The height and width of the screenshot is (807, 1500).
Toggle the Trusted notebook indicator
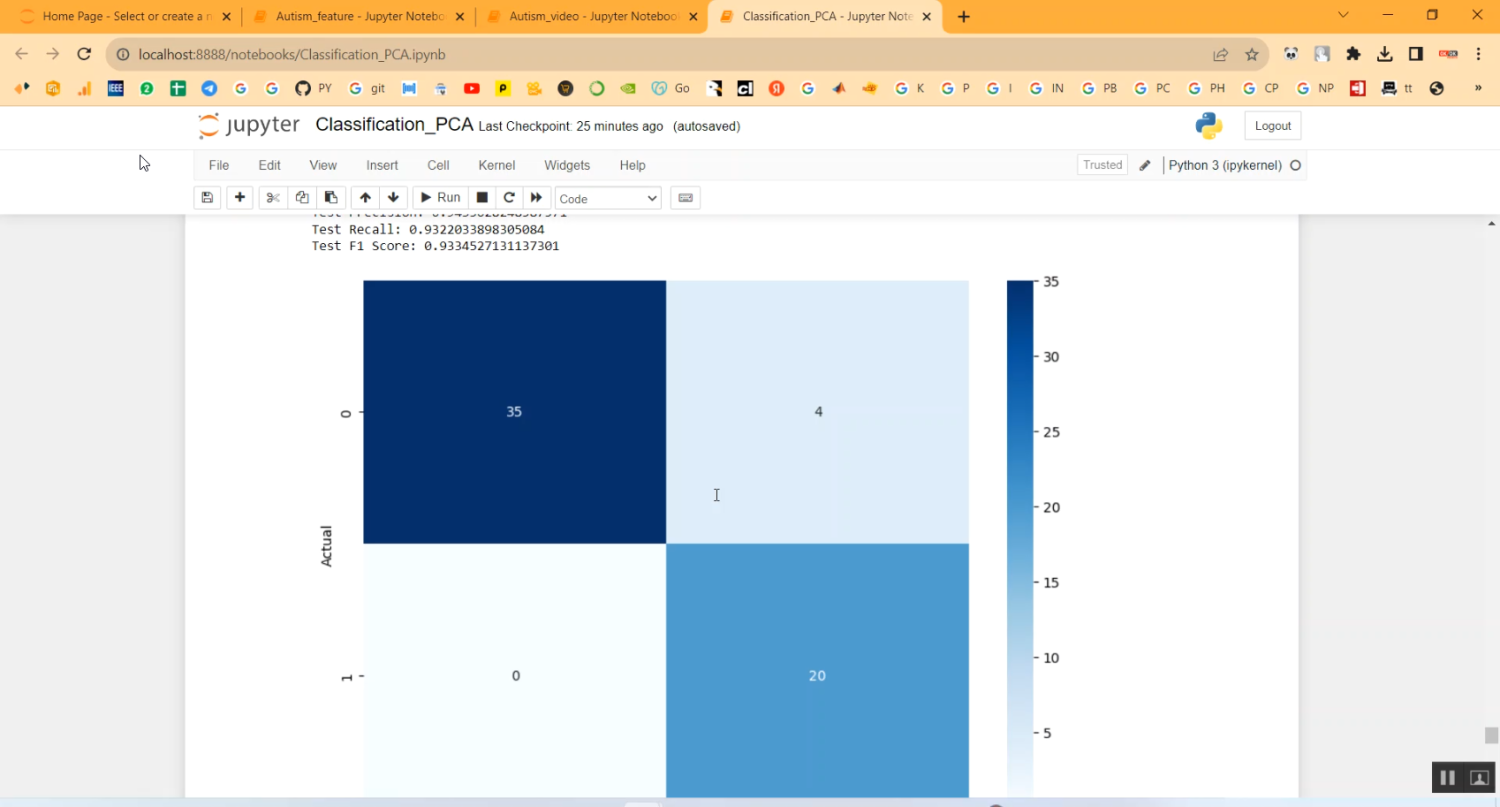[x=1102, y=165]
